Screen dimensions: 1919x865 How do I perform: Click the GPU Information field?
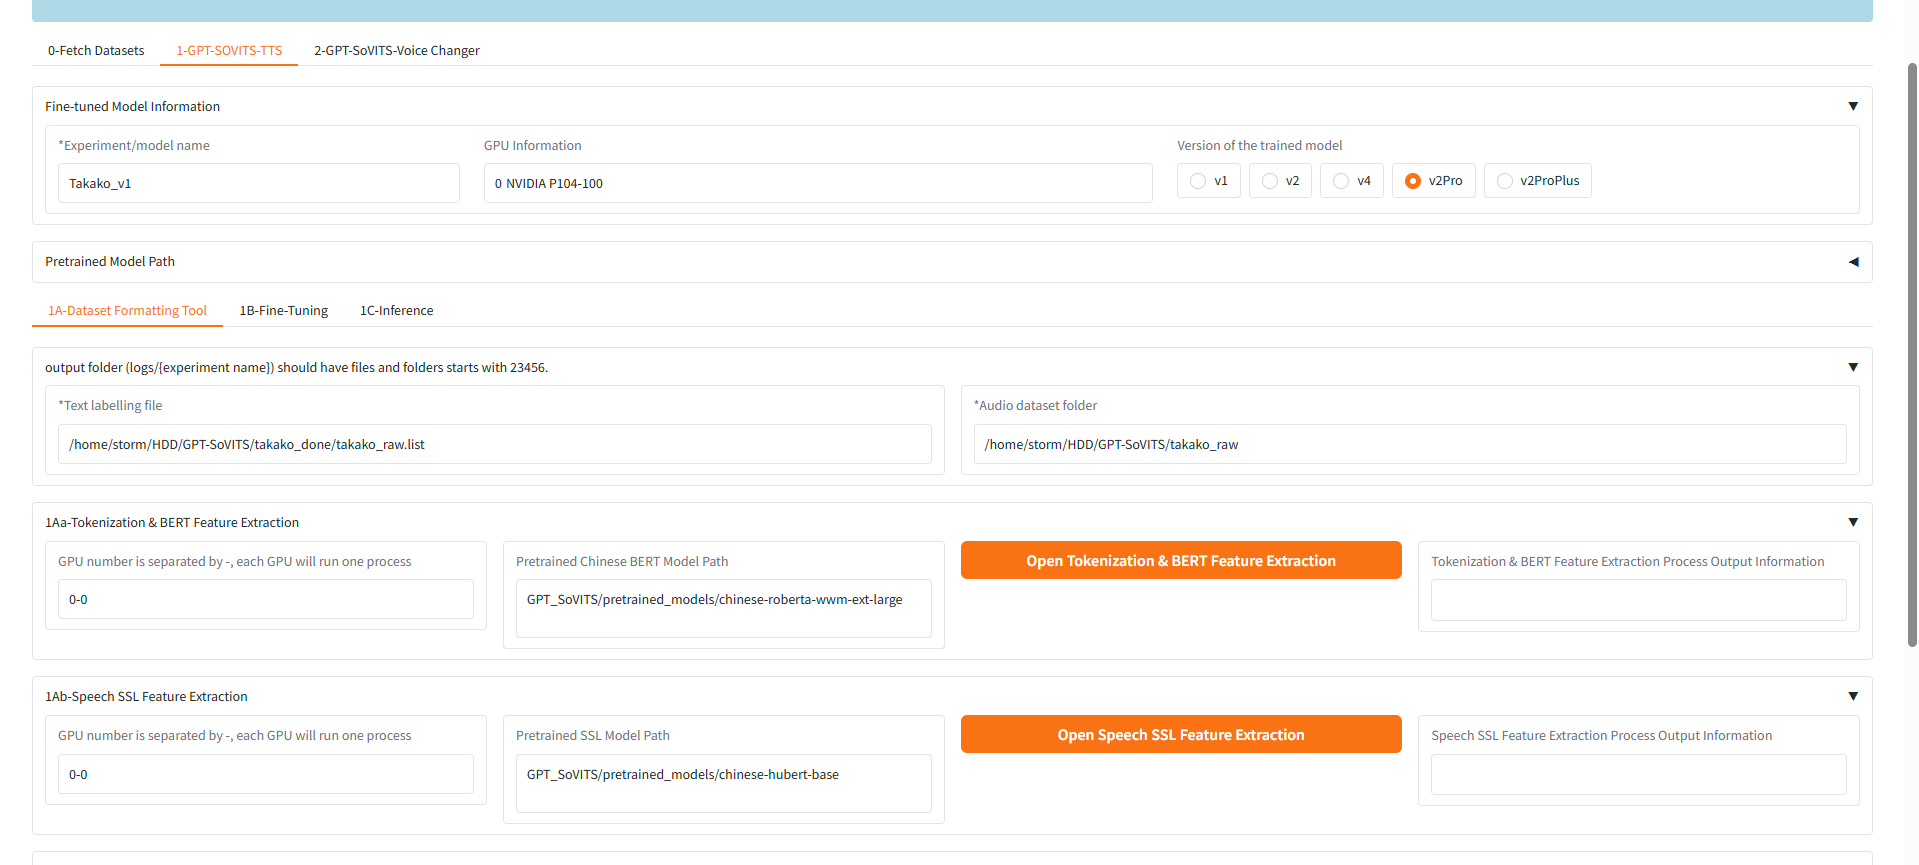pyautogui.click(x=818, y=183)
